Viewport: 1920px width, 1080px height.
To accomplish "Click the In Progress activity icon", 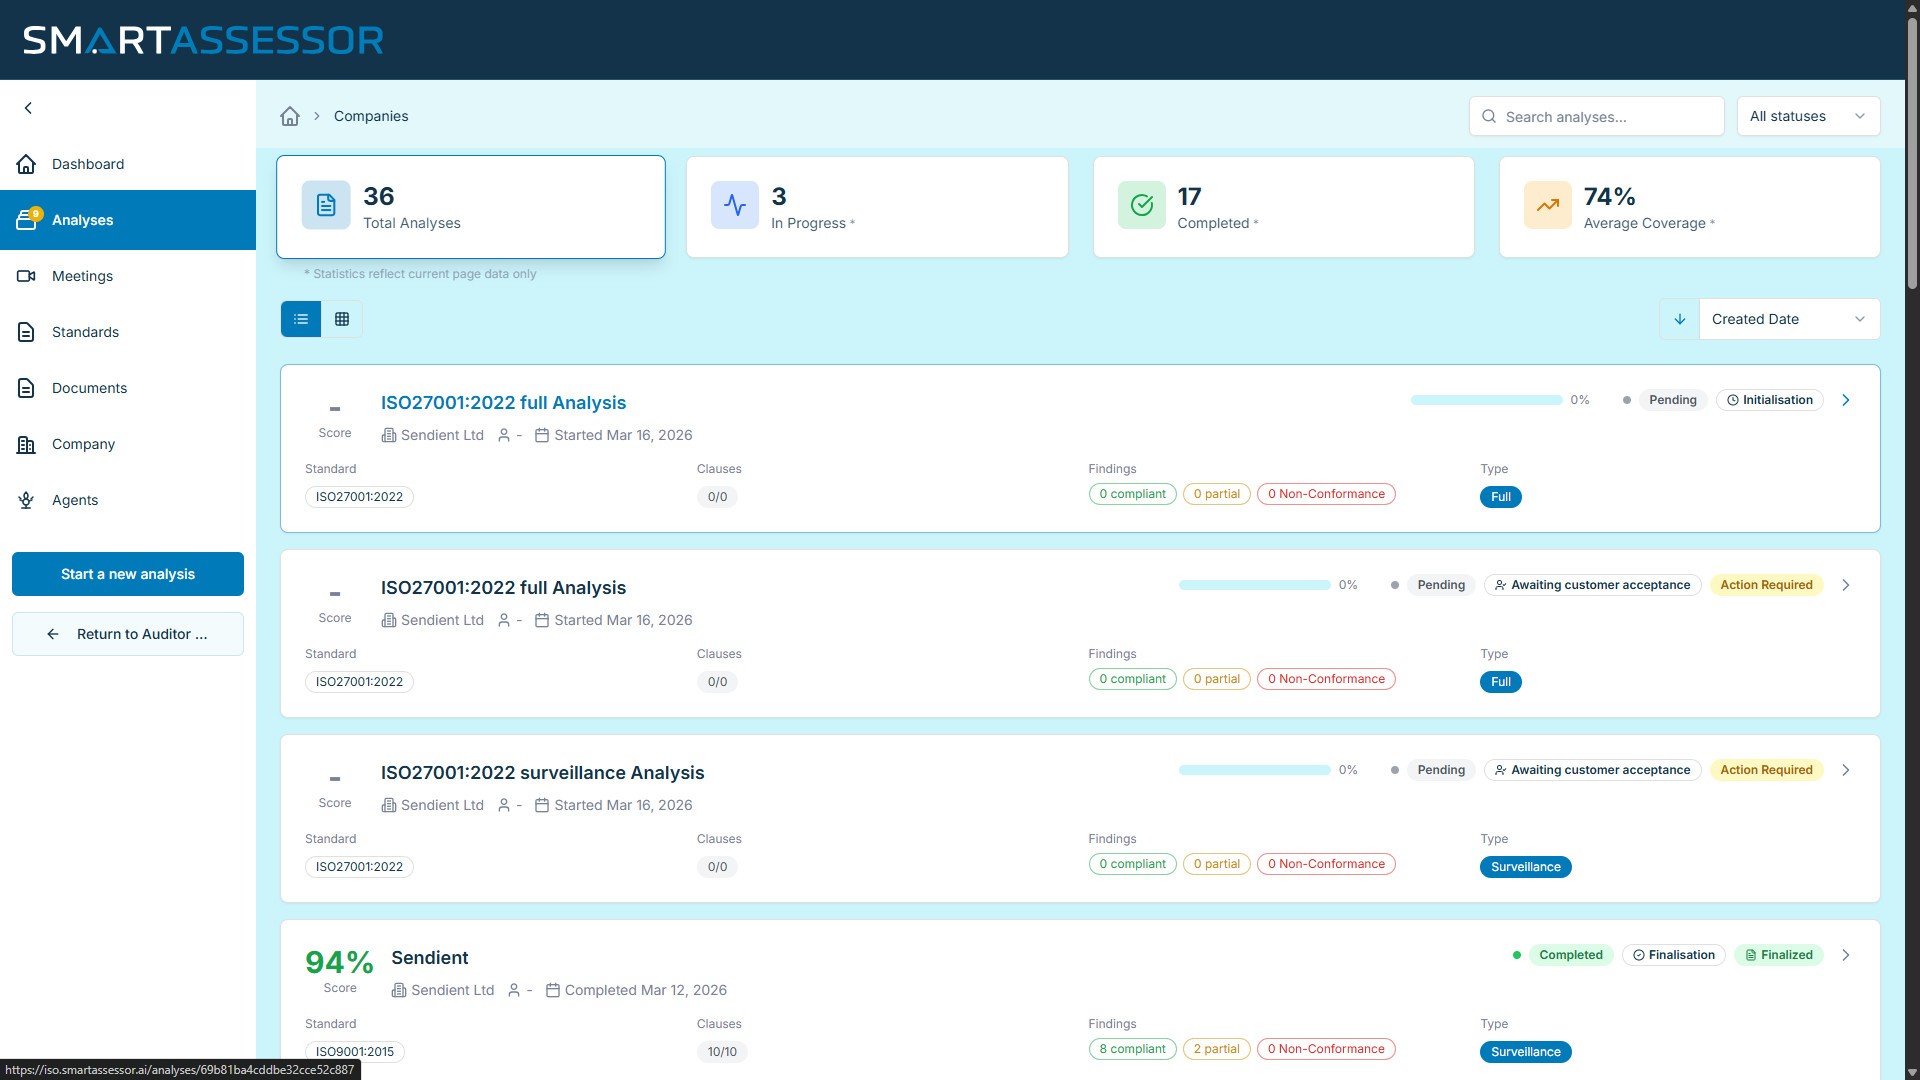I will pos(735,206).
